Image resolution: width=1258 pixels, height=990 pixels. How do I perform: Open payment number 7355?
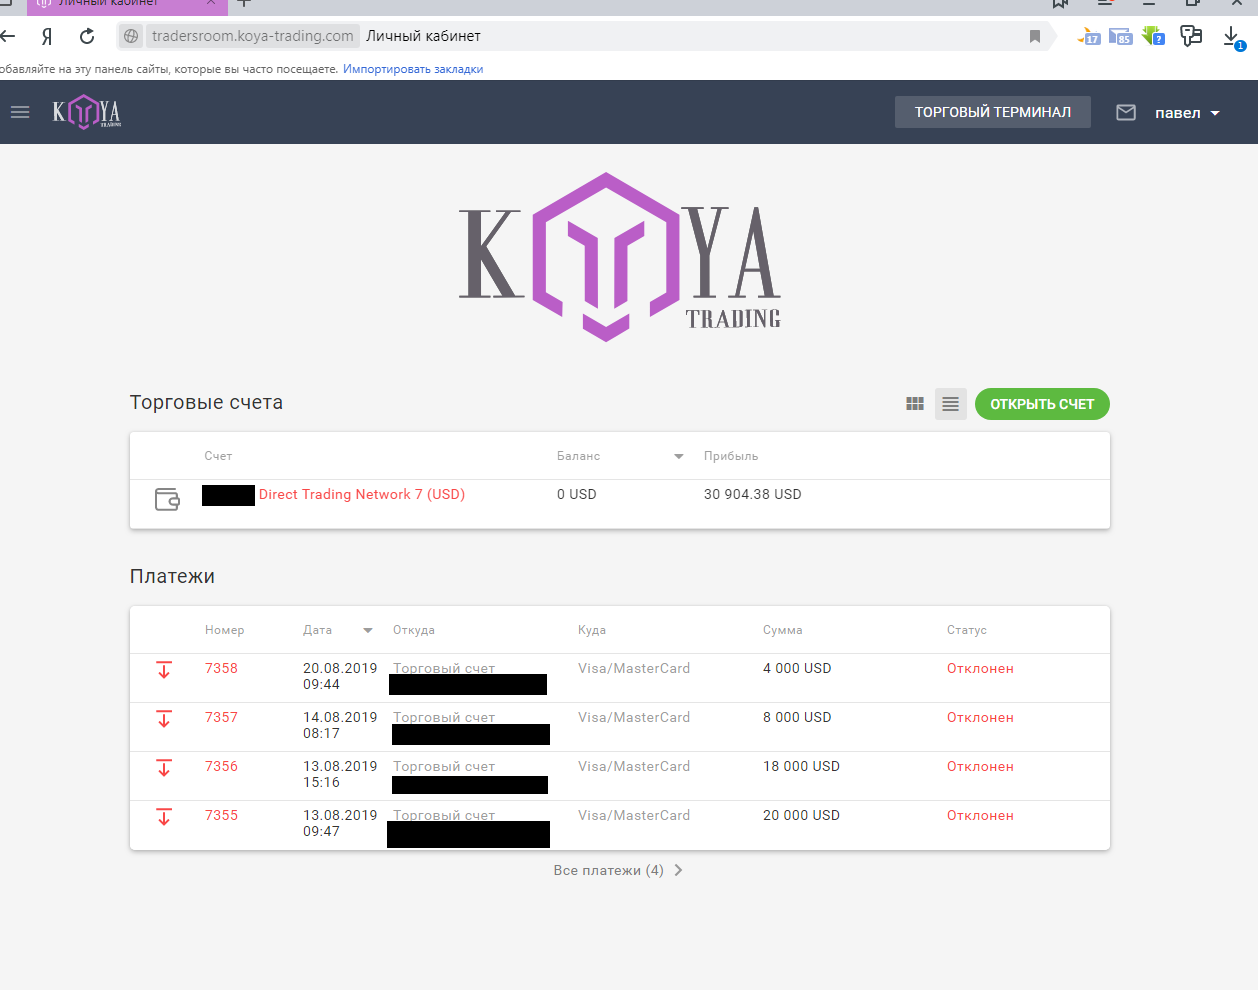pos(221,815)
